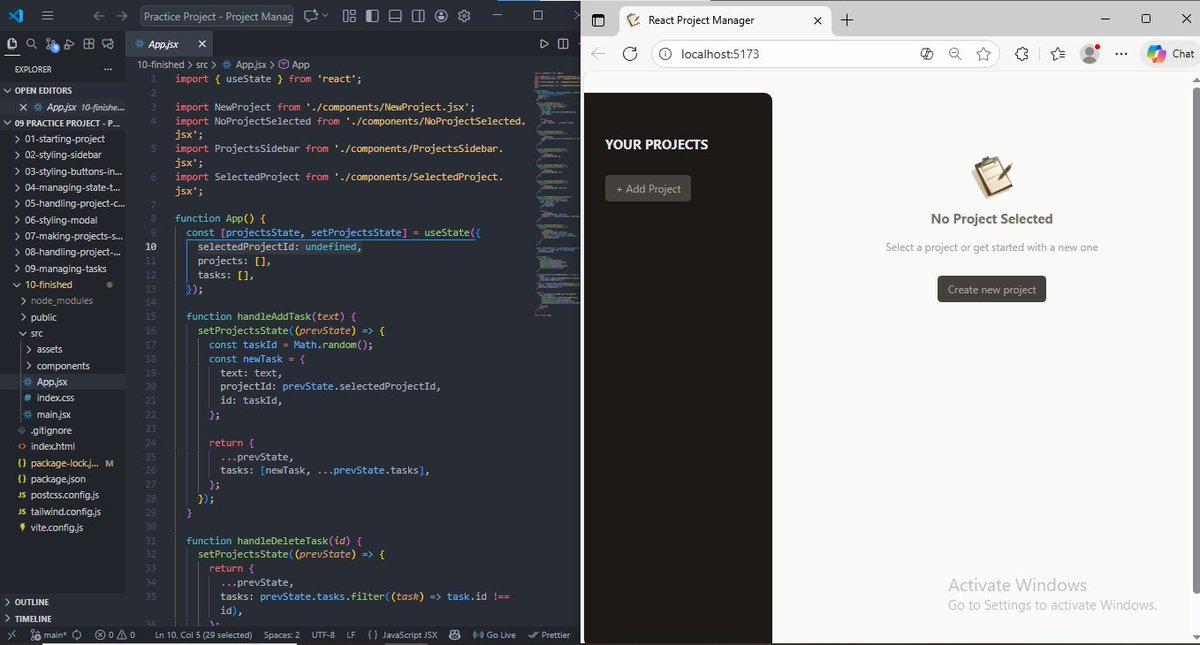Click the Add Project button
The width and height of the screenshot is (1200, 645).
647,188
